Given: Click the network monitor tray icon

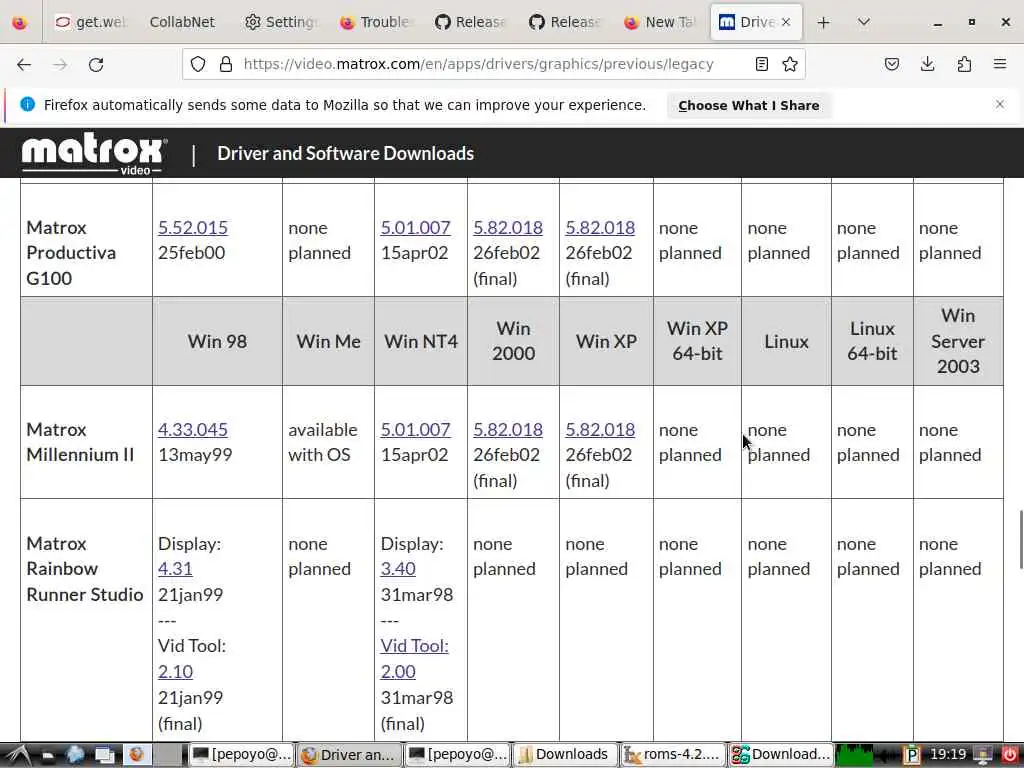Looking at the screenshot, I should coord(983,755).
